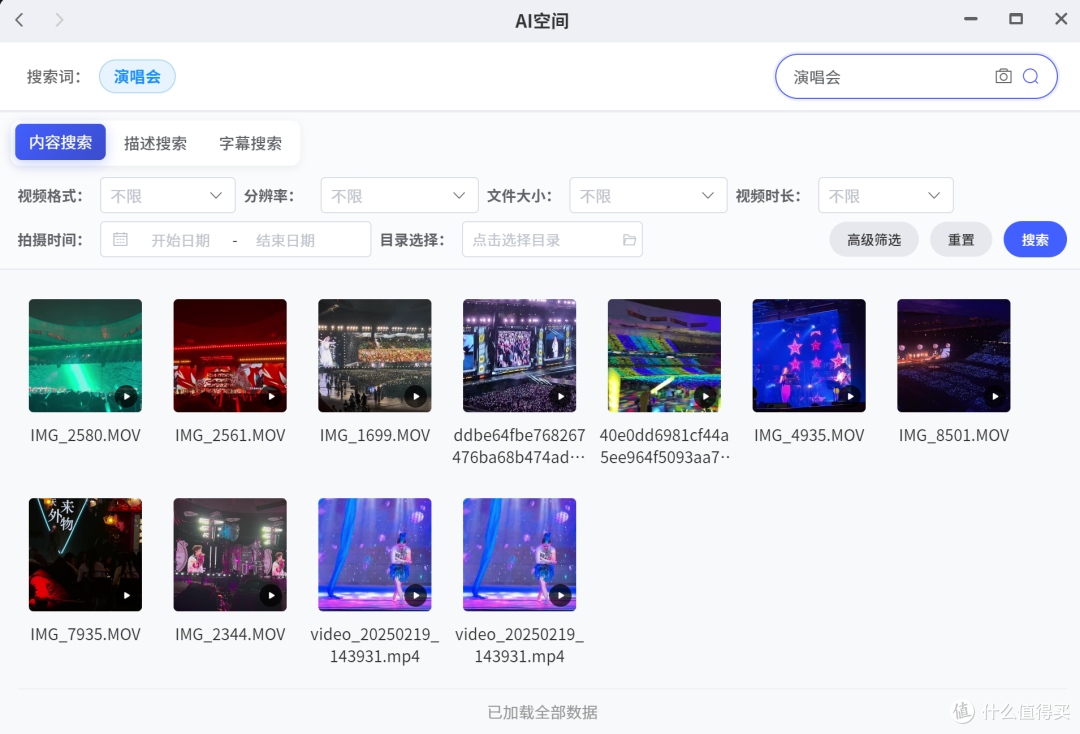
Task: Close the AI空间 window
Action: pos(1061,19)
